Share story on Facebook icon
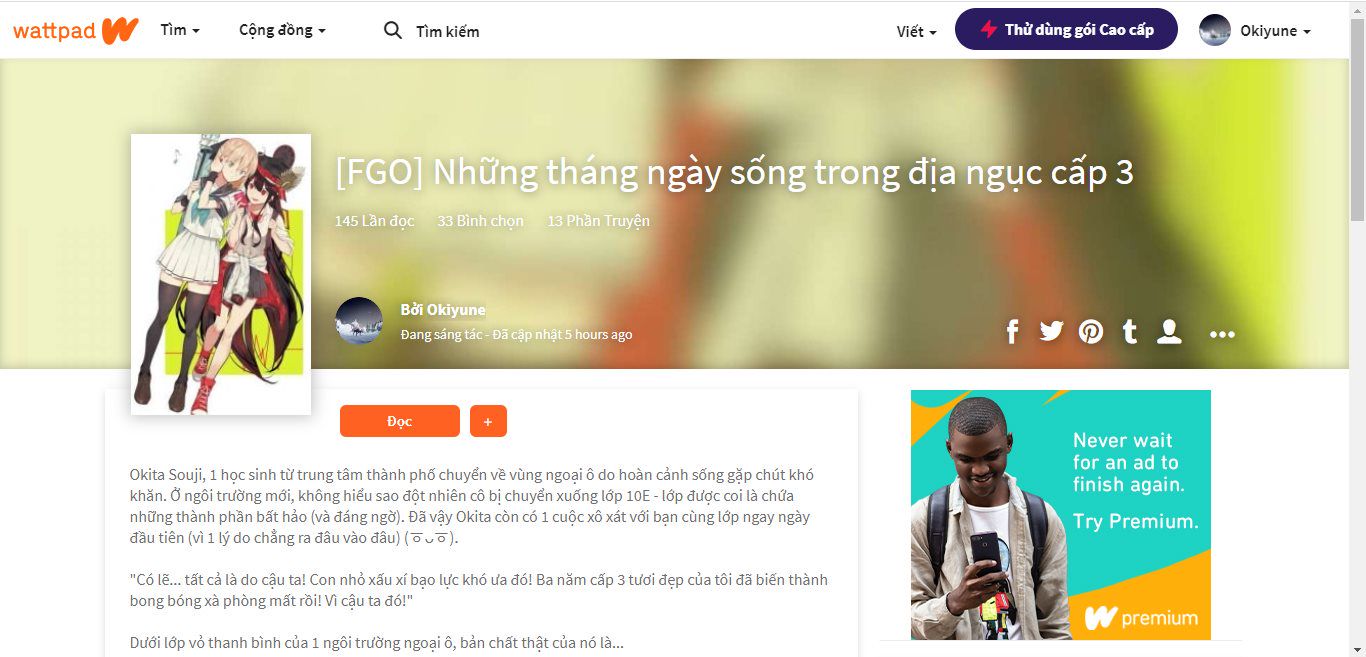This screenshot has height=657, width=1366. click(x=1012, y=332)
